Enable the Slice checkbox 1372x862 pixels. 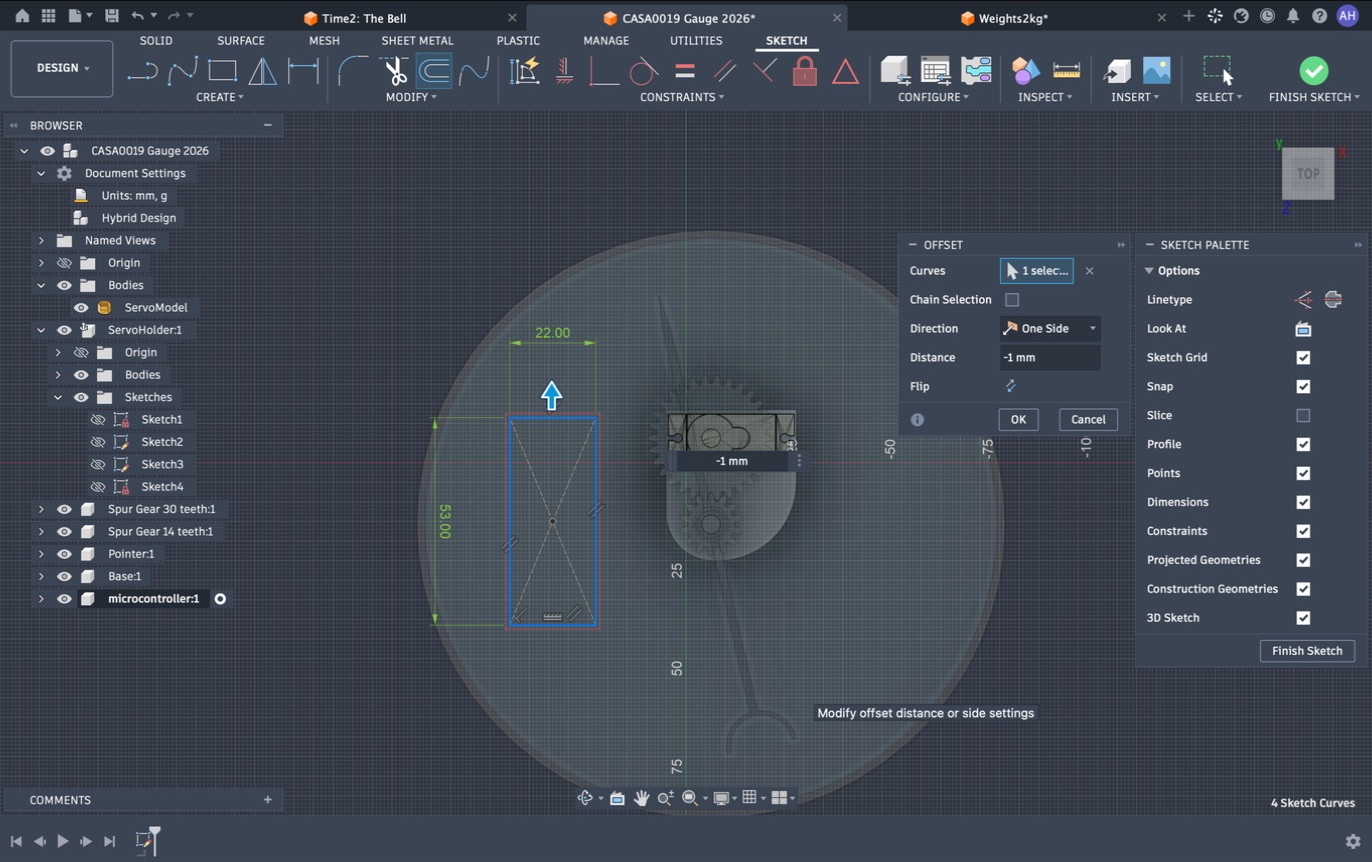(x=1303, y=415)
